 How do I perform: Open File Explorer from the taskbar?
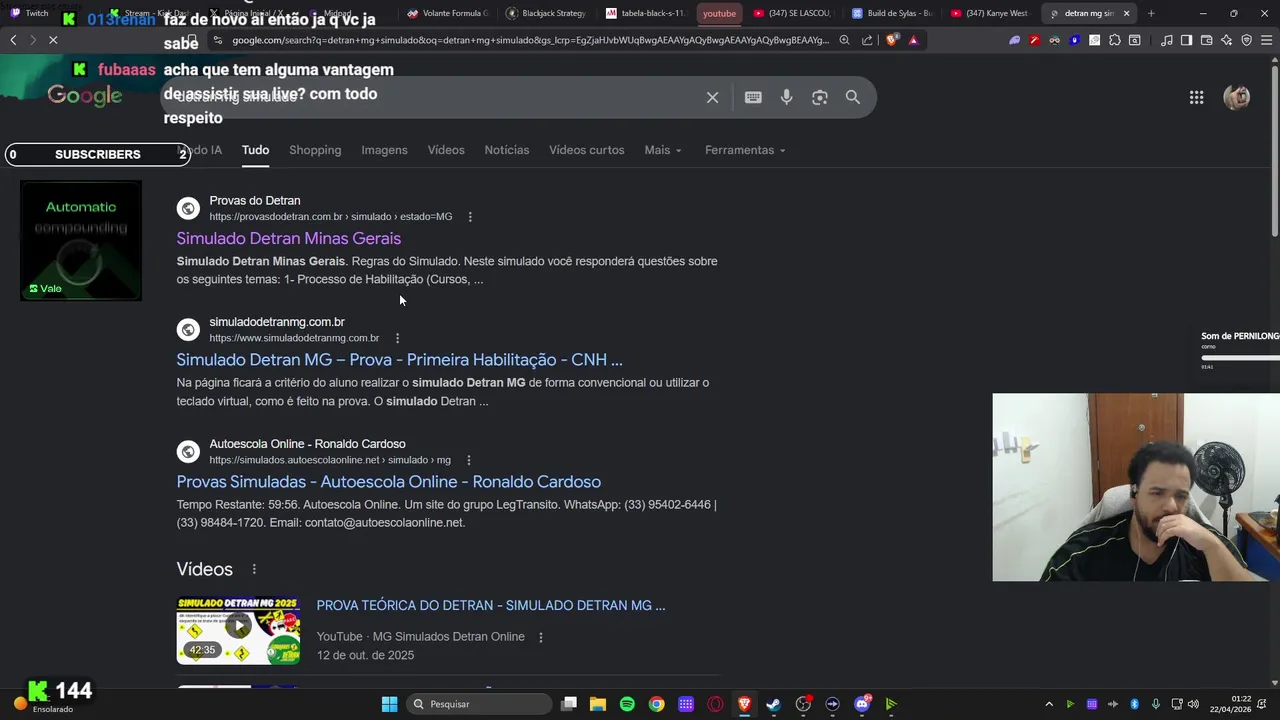point(598,704)
